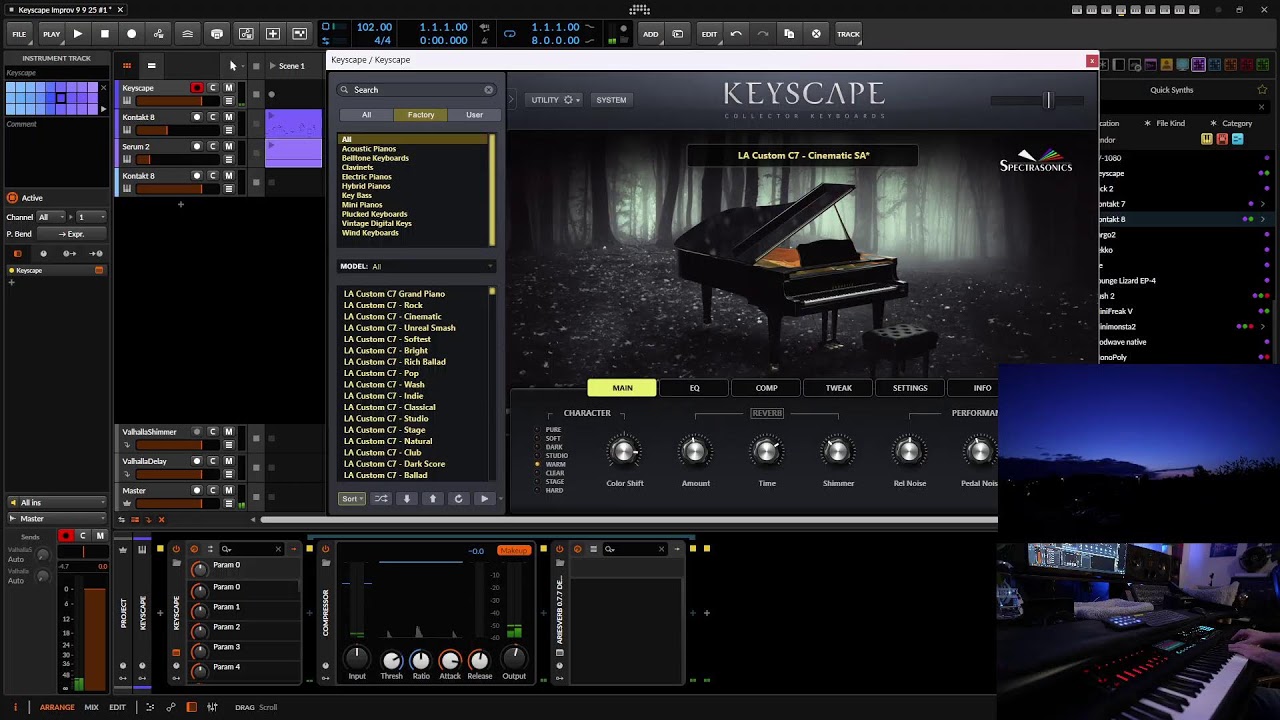Open the UTILITY menu in Keyscape
The height and width of the screenshot is (720, 1280).
pyautogui.click(x=555, y=100)
